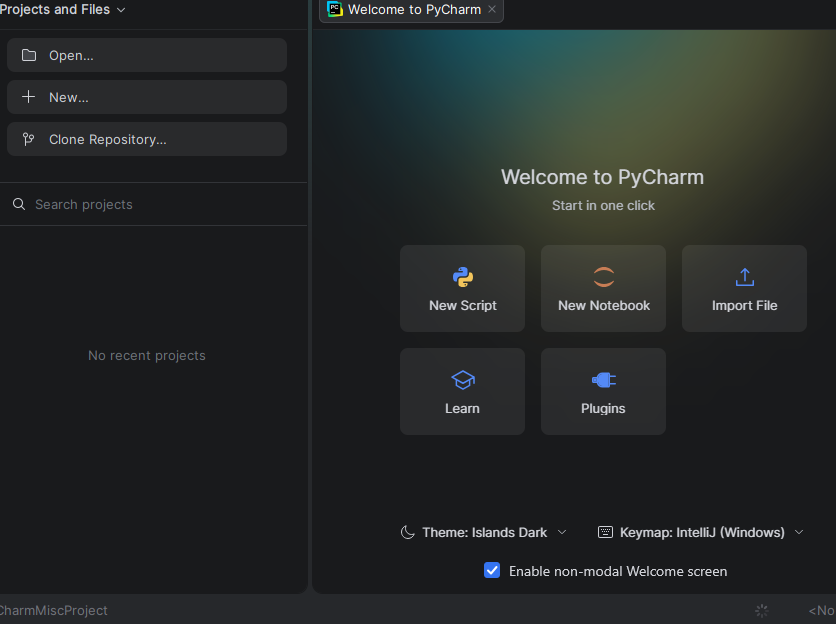Close the Welcome to PyCharm tab

[492, 9]
